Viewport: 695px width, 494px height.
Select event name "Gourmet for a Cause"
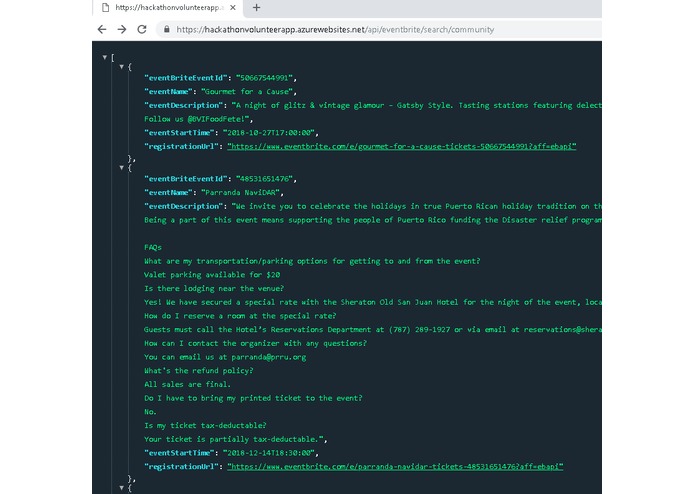point(247,92)
